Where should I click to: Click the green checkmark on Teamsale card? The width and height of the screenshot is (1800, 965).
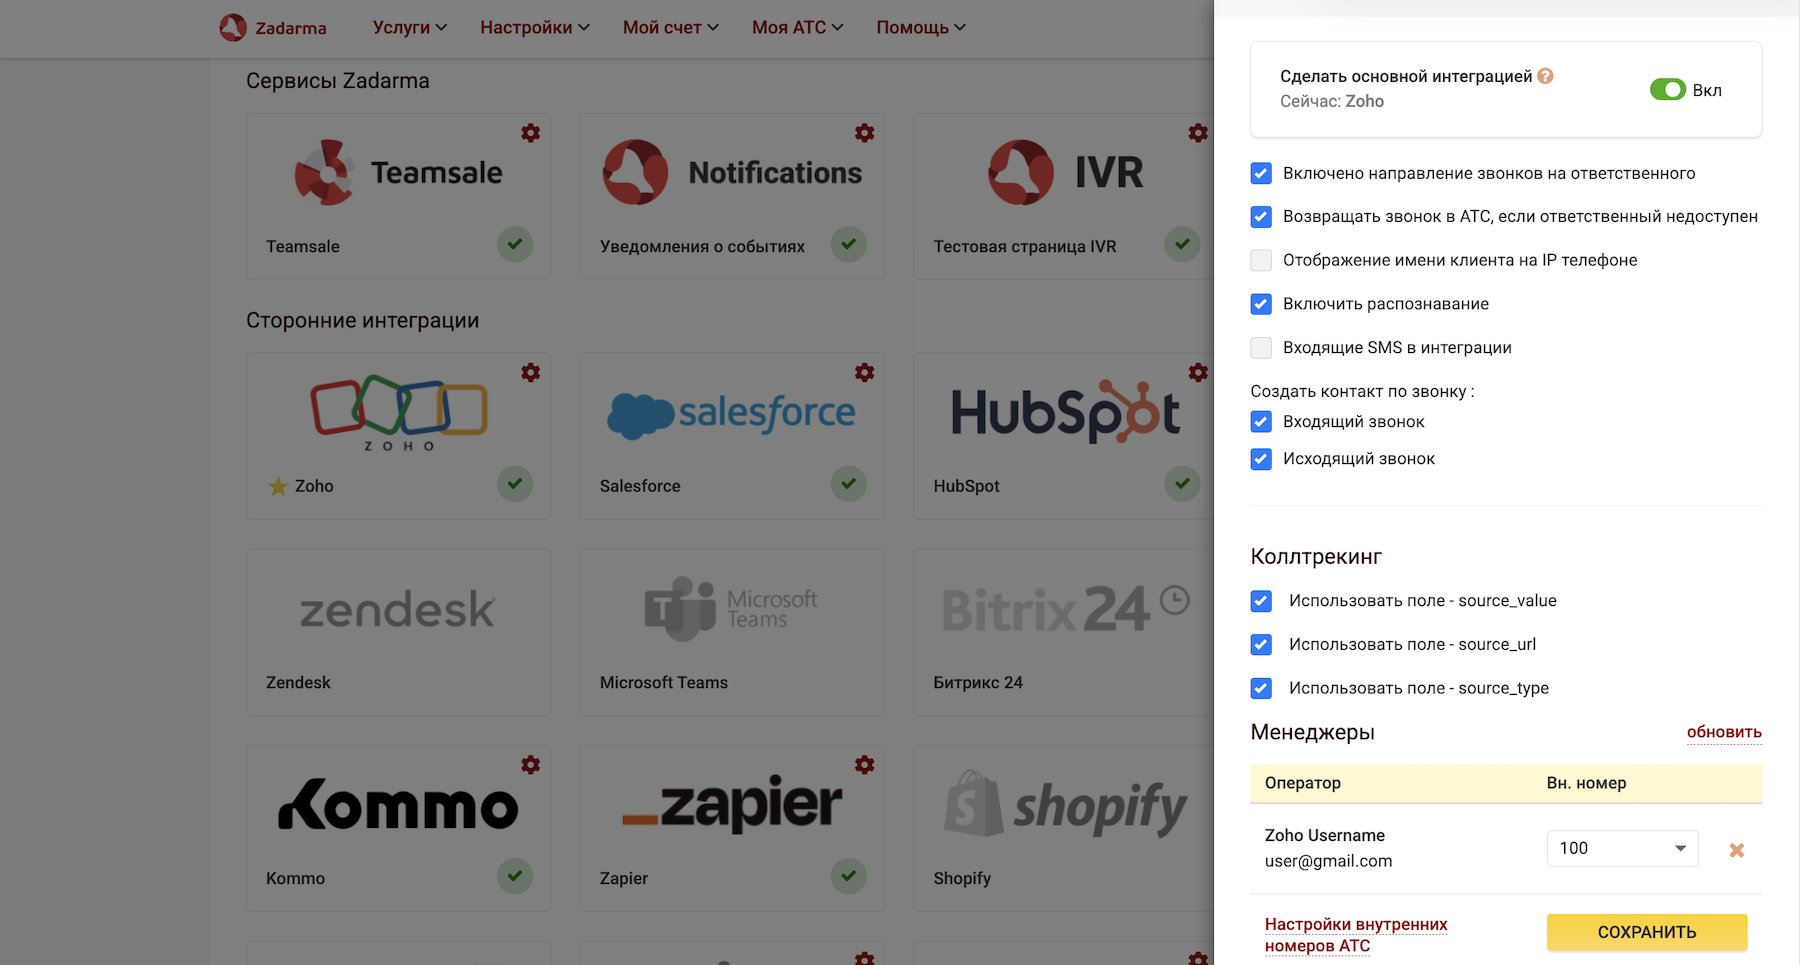[x=515, y=244]
